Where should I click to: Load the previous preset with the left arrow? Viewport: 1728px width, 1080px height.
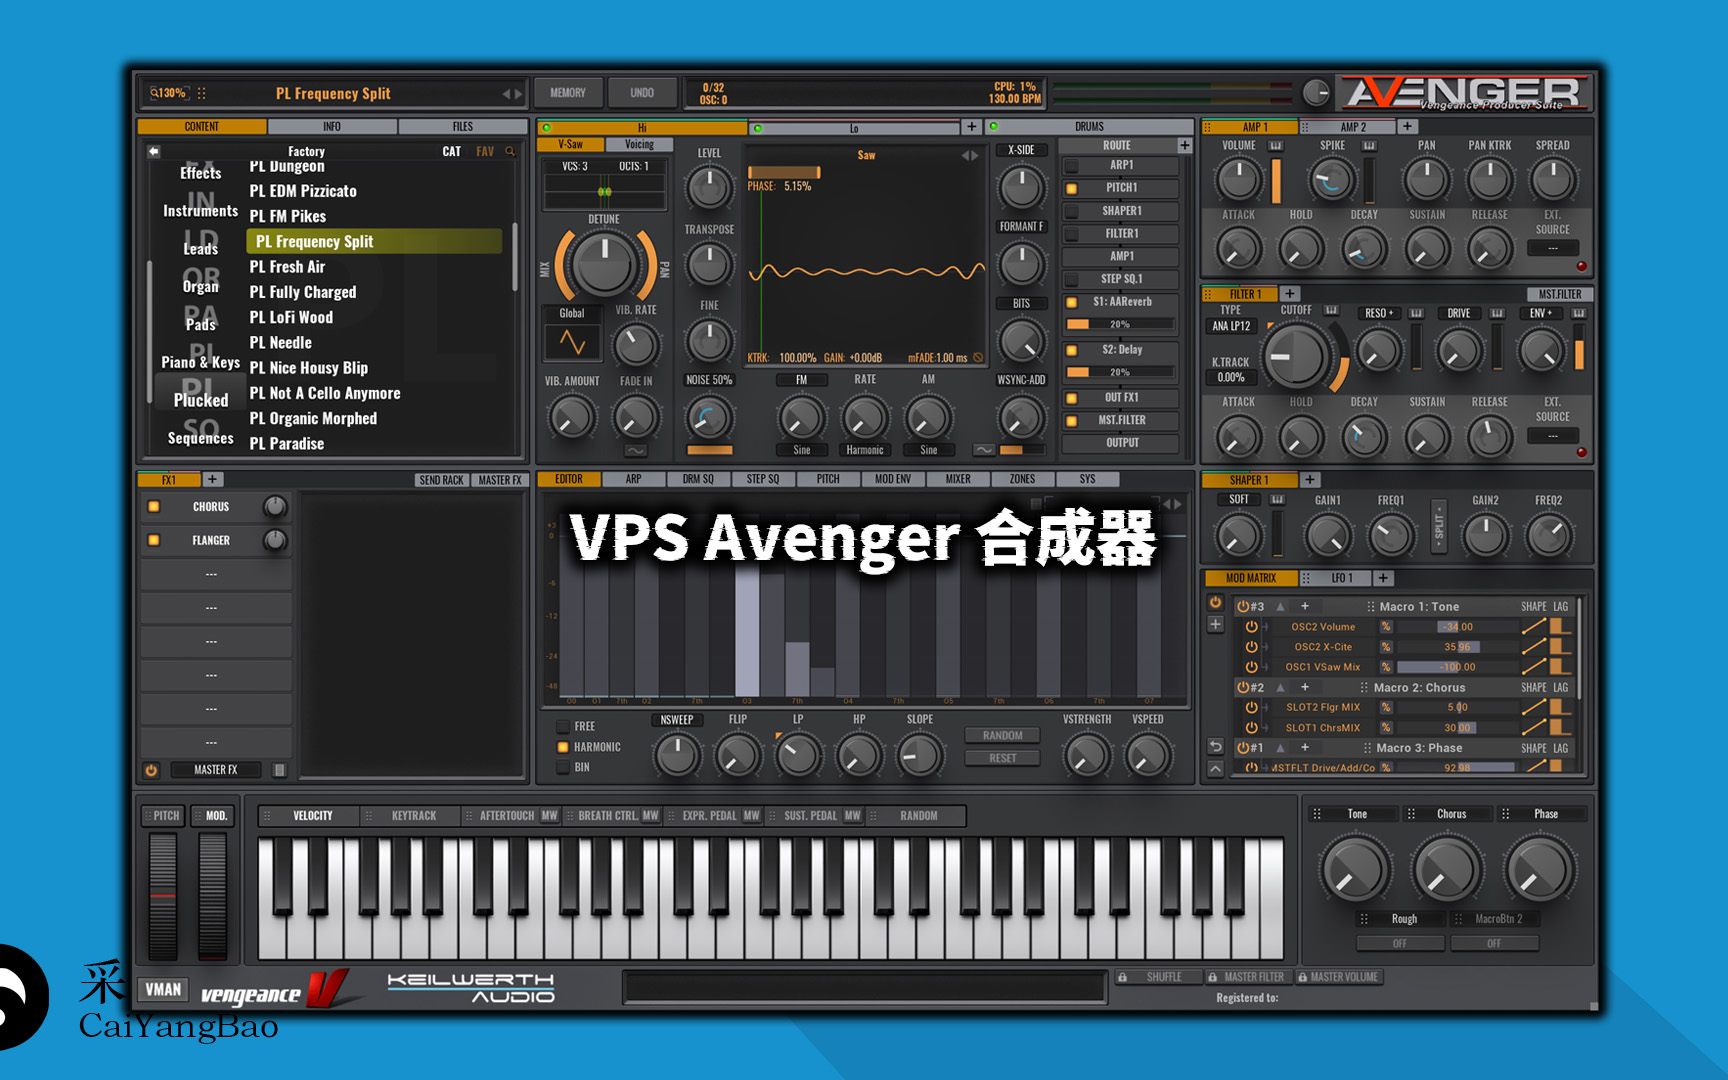coord(506,94)
